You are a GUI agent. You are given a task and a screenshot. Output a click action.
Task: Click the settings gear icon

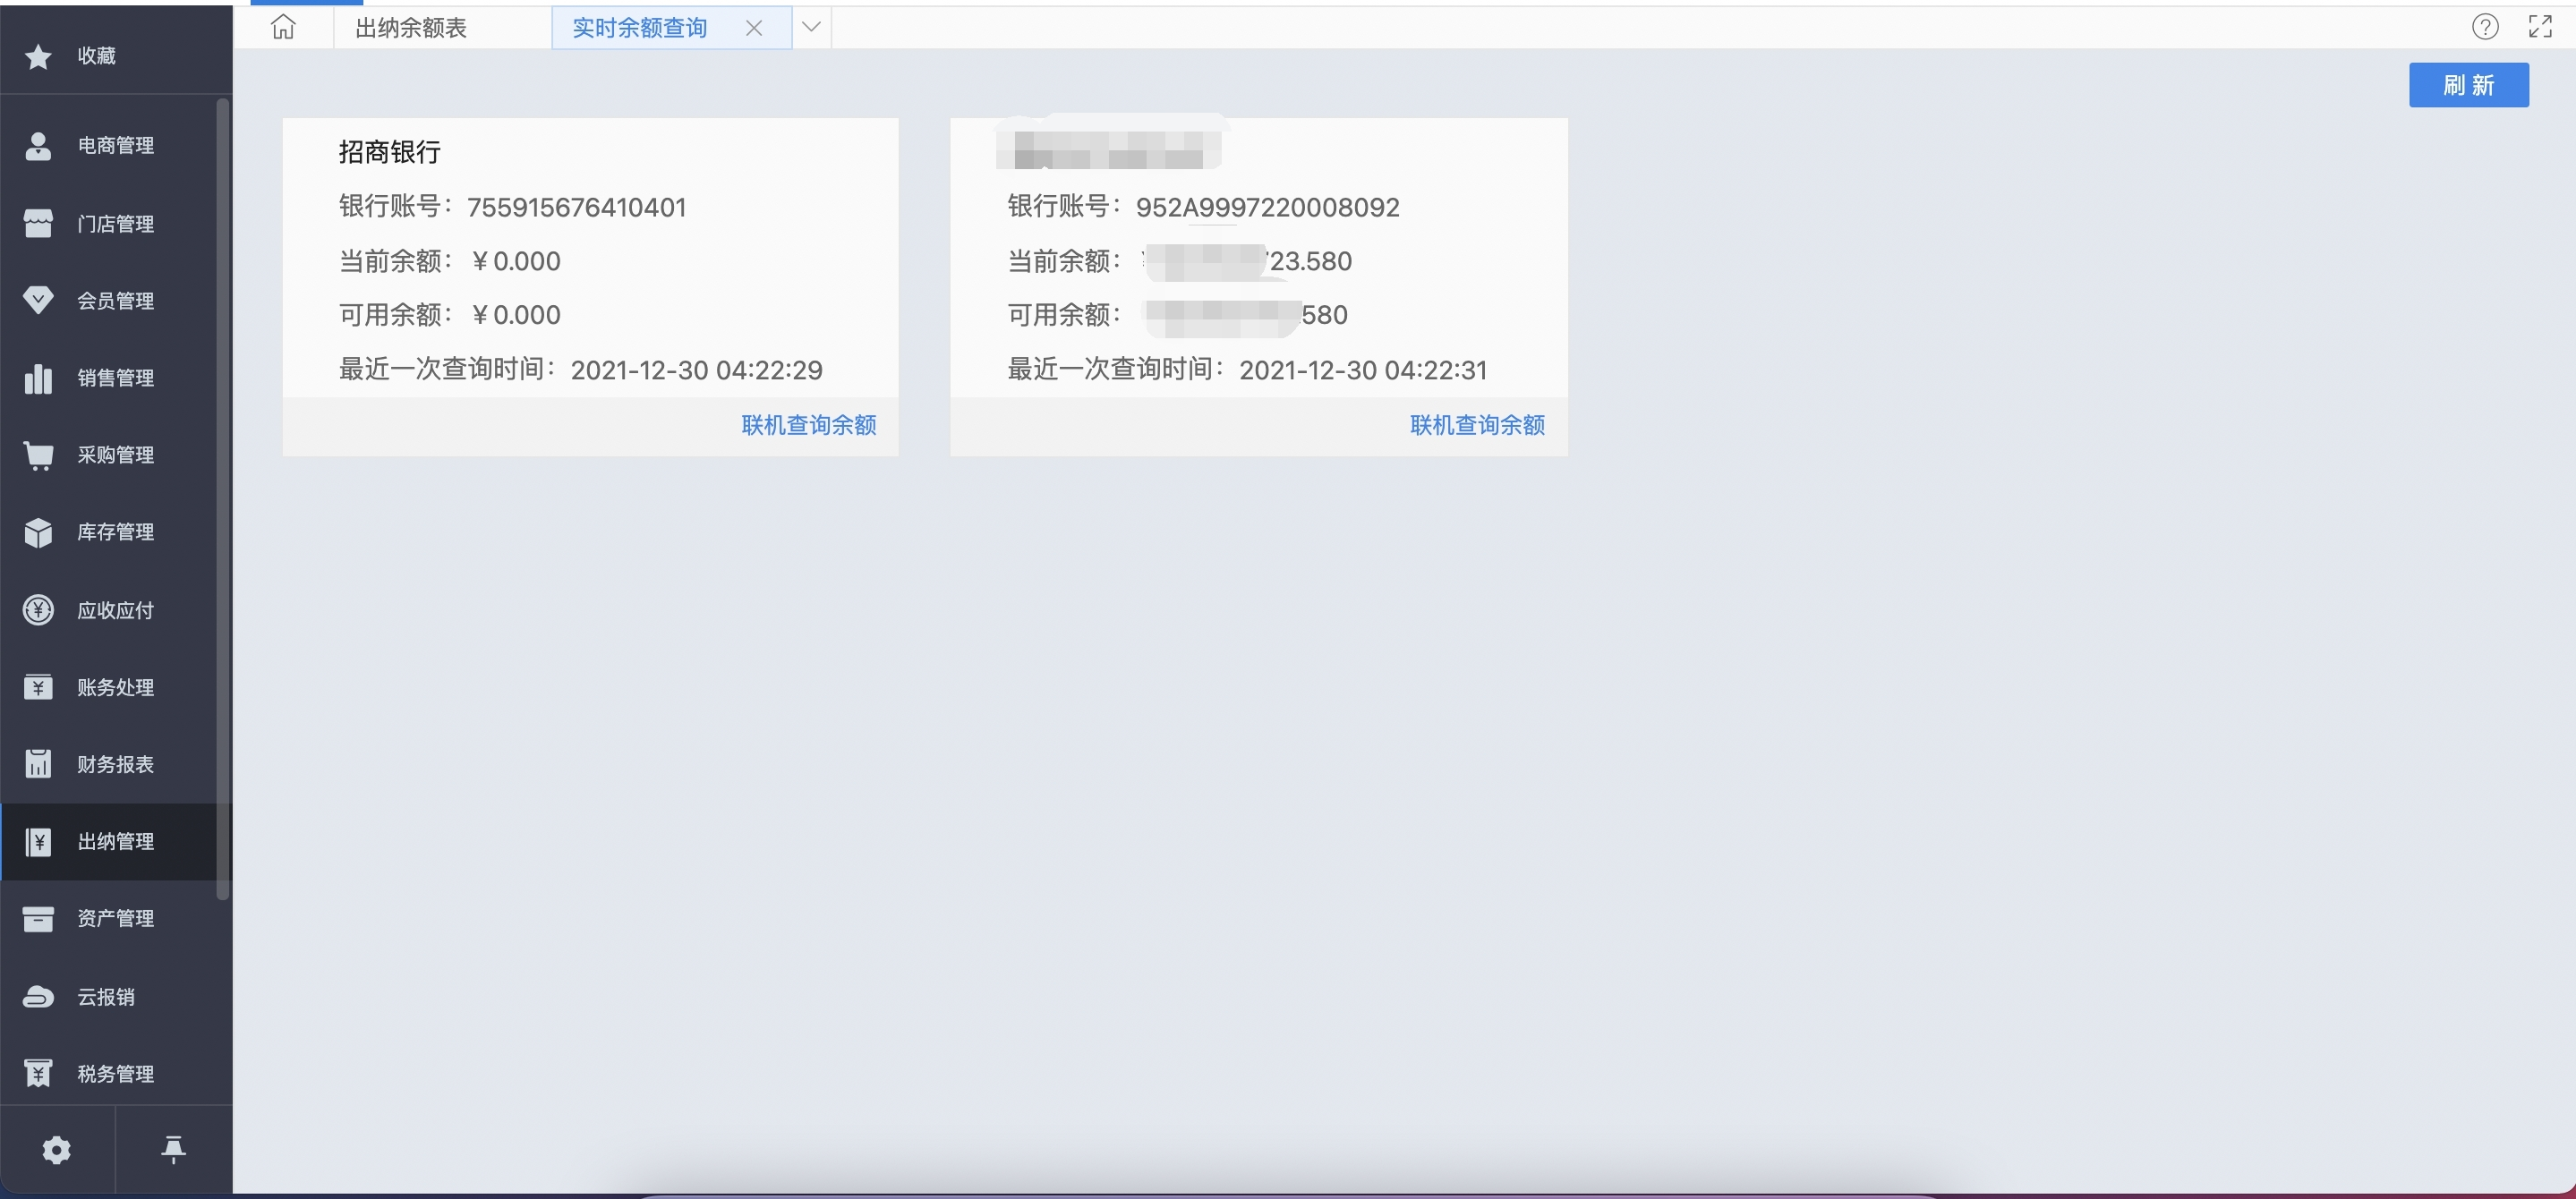click(55, 1150)
